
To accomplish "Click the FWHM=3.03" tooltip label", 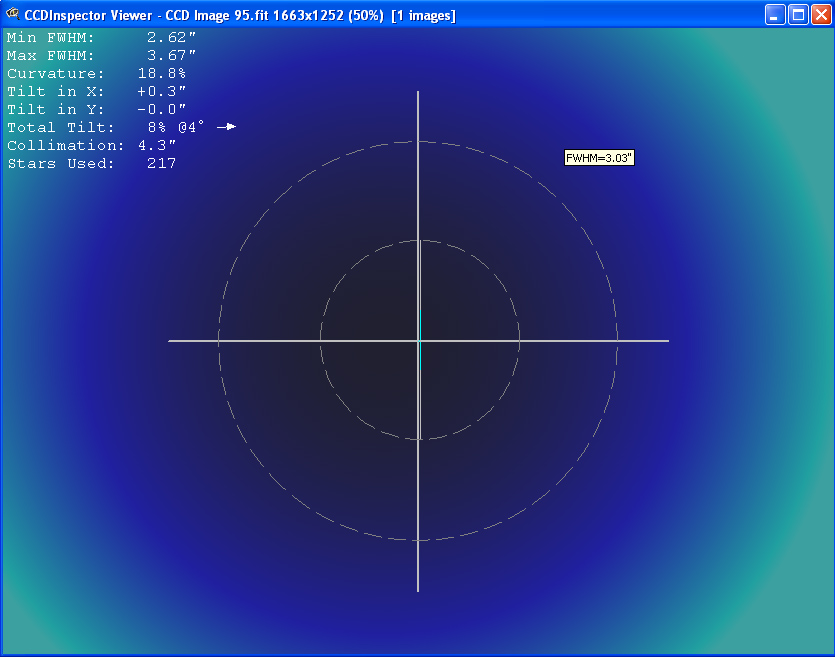I will coord(599,158).
